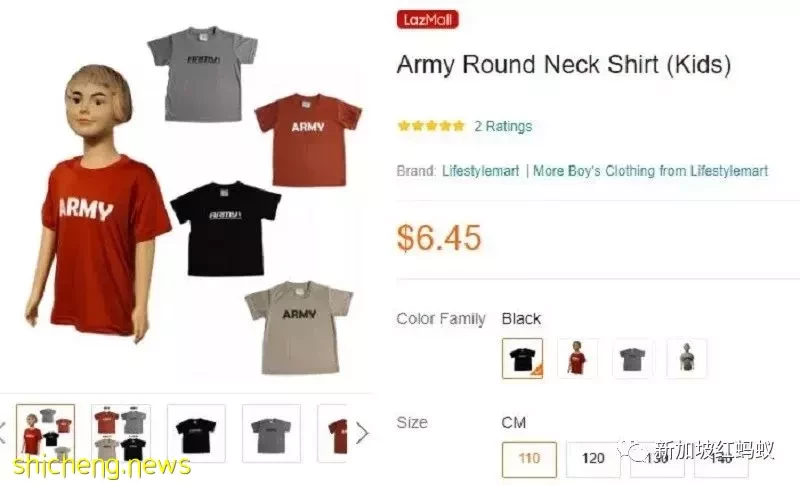800x485 pixels.
Task: Show the mannequin collage thumbnail
Action: point(45,433)
